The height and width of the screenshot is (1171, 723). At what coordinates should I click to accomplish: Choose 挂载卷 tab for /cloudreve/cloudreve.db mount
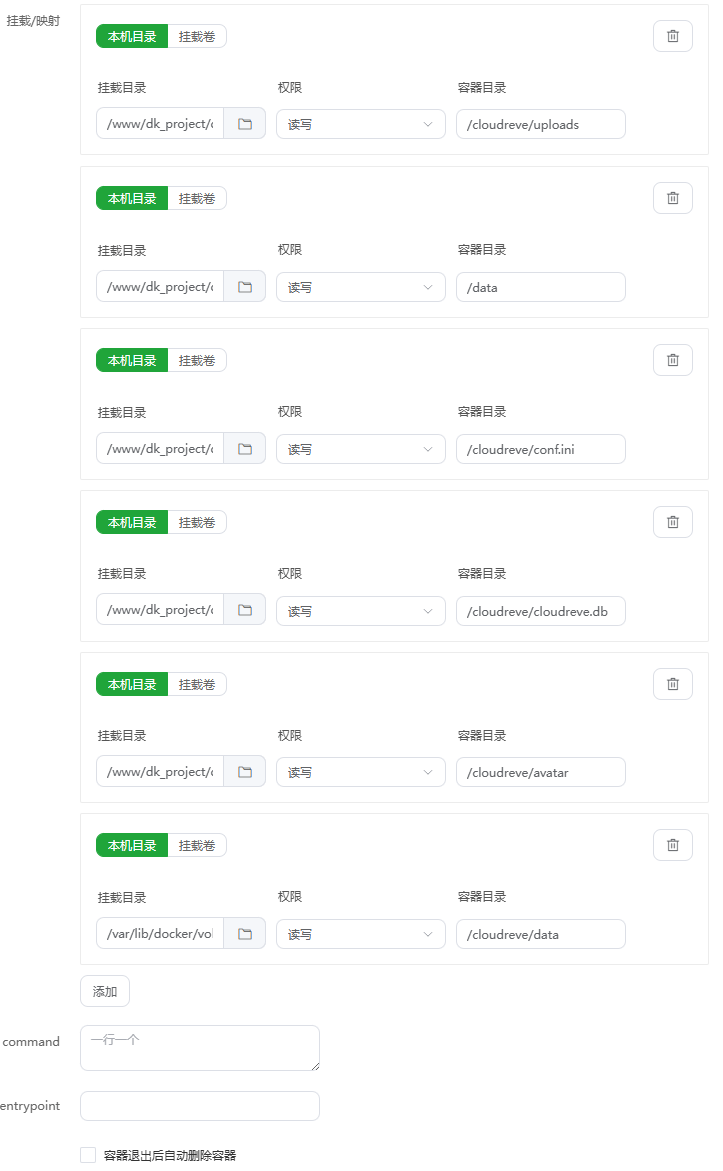pos(197,522)
